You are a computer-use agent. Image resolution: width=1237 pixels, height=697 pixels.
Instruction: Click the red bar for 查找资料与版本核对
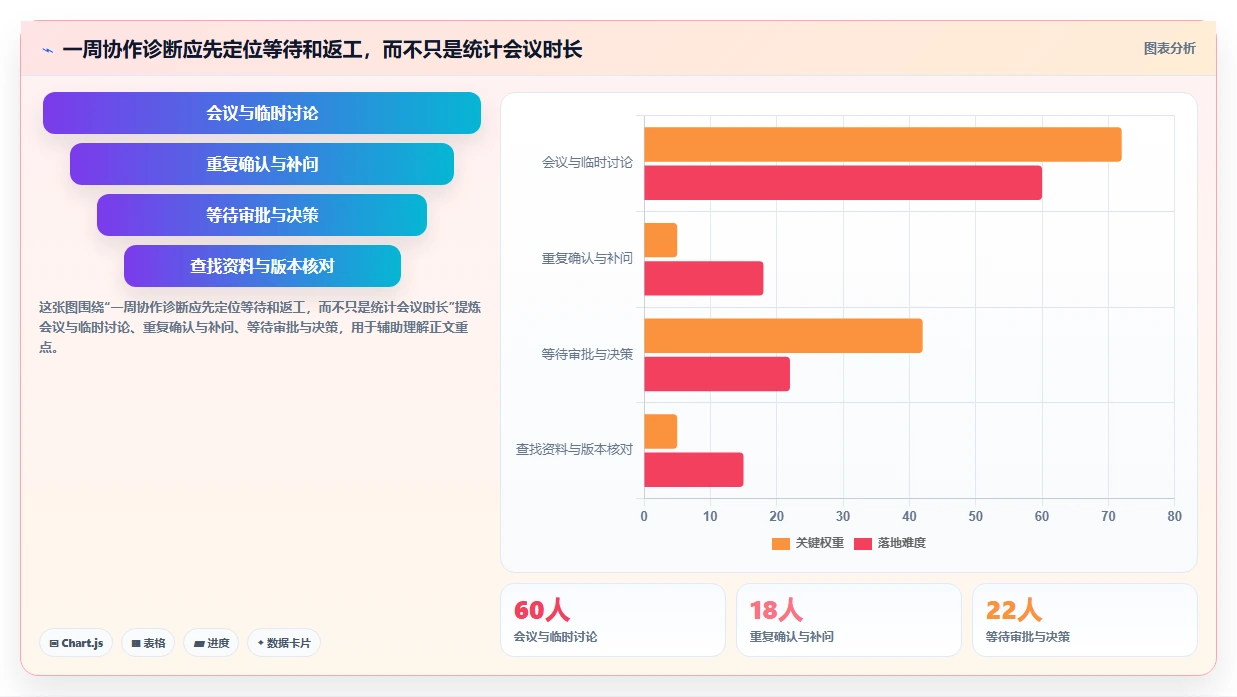694,470
